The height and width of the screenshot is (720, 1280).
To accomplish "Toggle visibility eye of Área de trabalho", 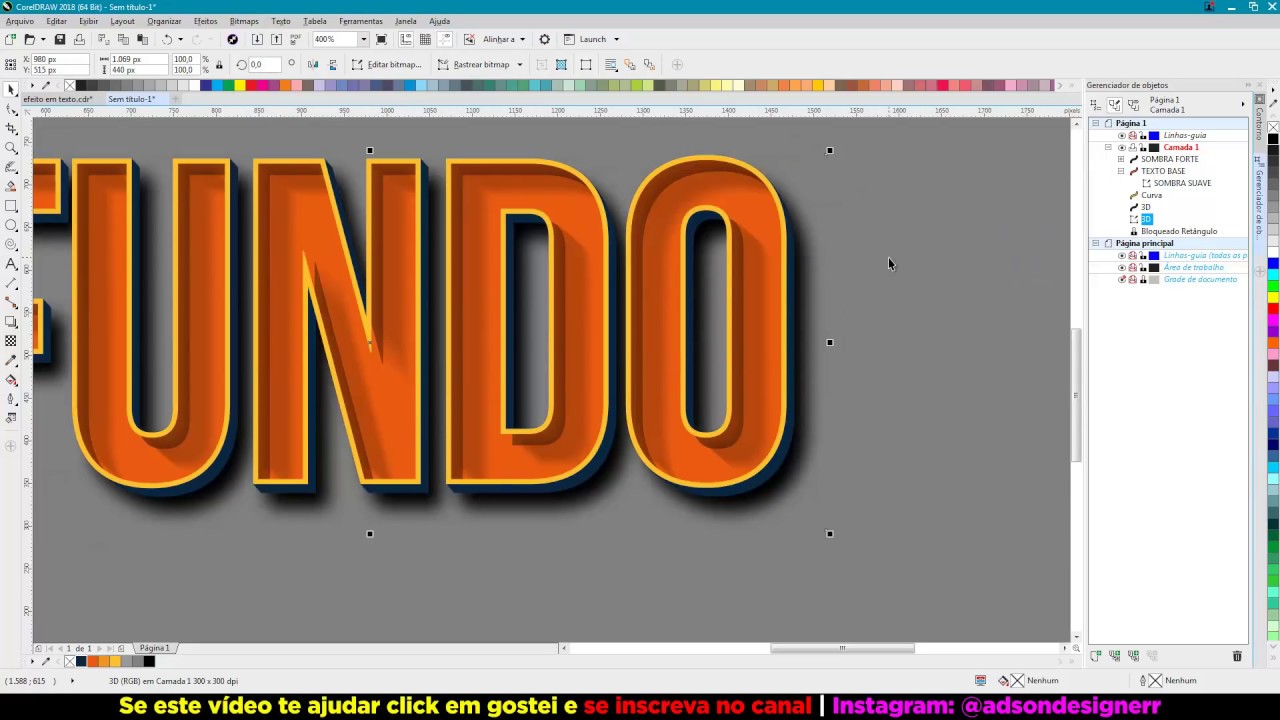I will (1122, 267).
